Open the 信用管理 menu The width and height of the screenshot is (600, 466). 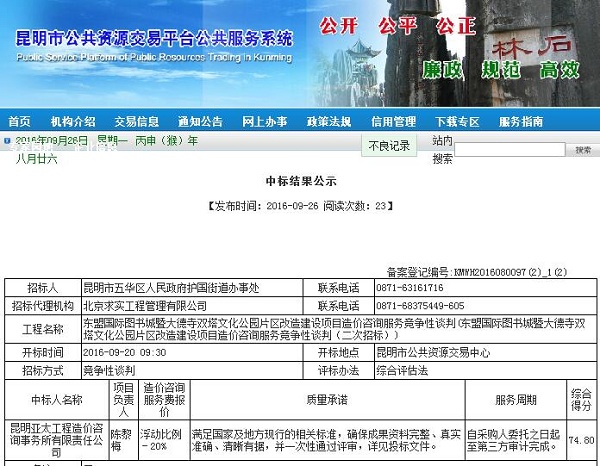point(393,121)
